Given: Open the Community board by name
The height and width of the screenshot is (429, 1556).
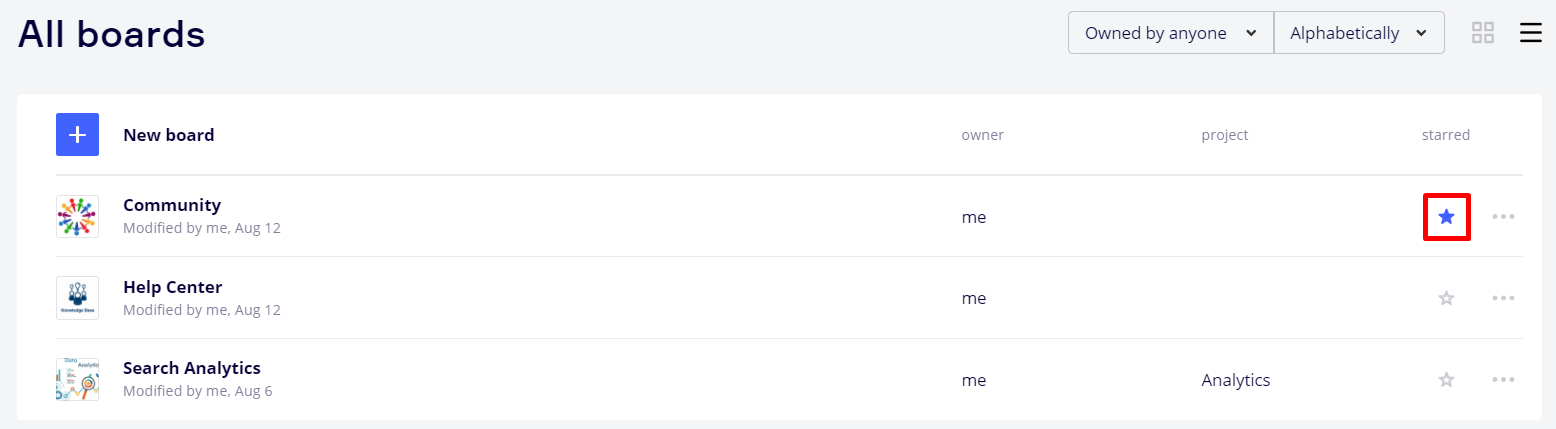Looking at the screenshot, I should pos(172,205).
